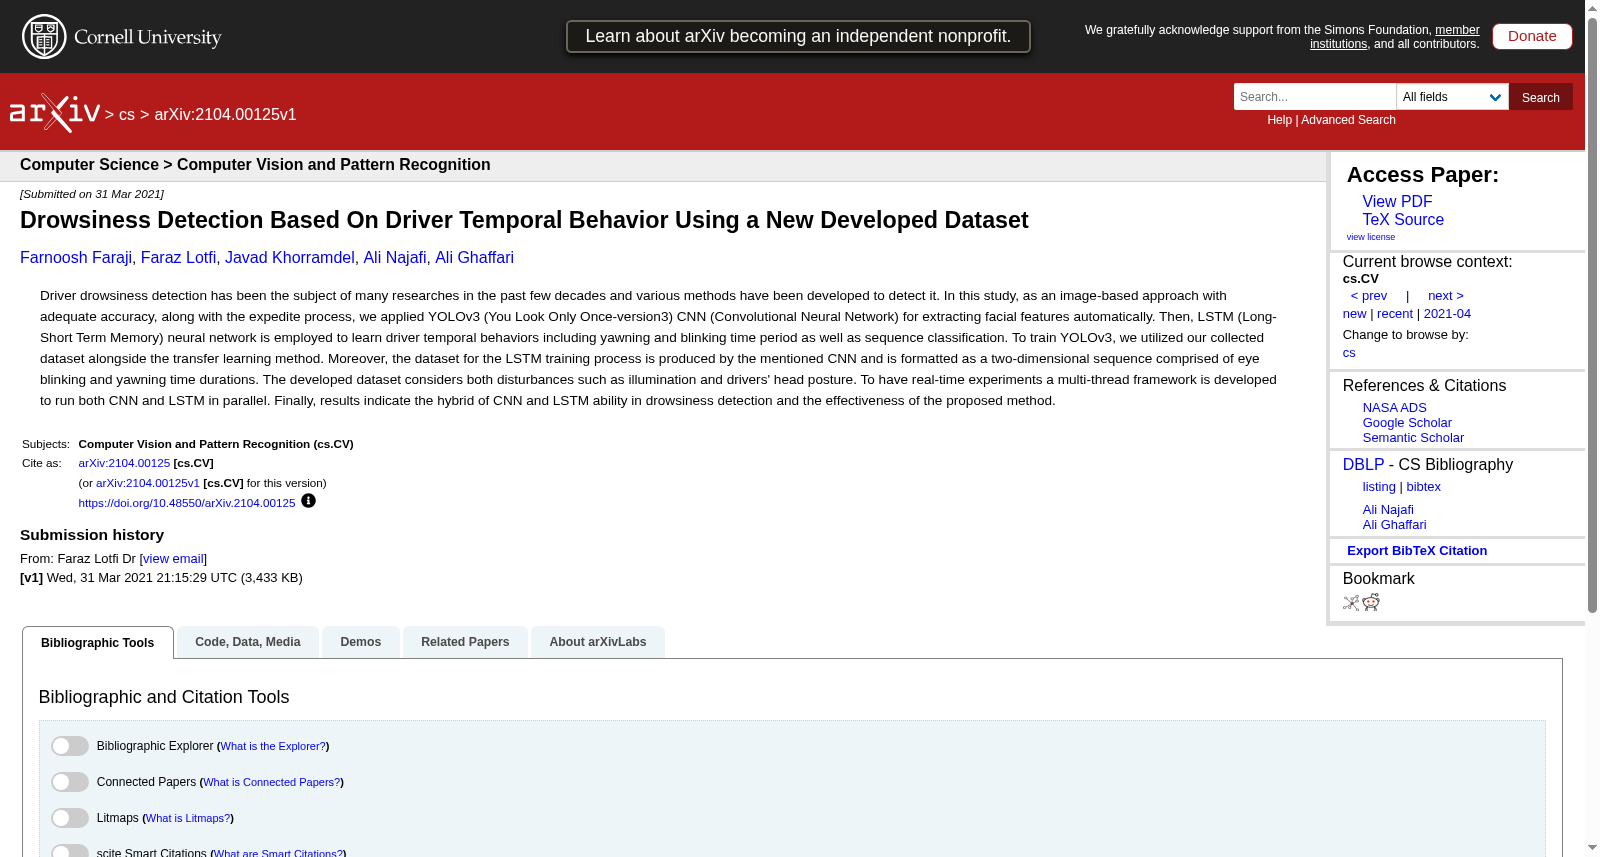Viewport: 1600px width, 857px height.
Task: Click the bibtex link
Action: 1423,487
